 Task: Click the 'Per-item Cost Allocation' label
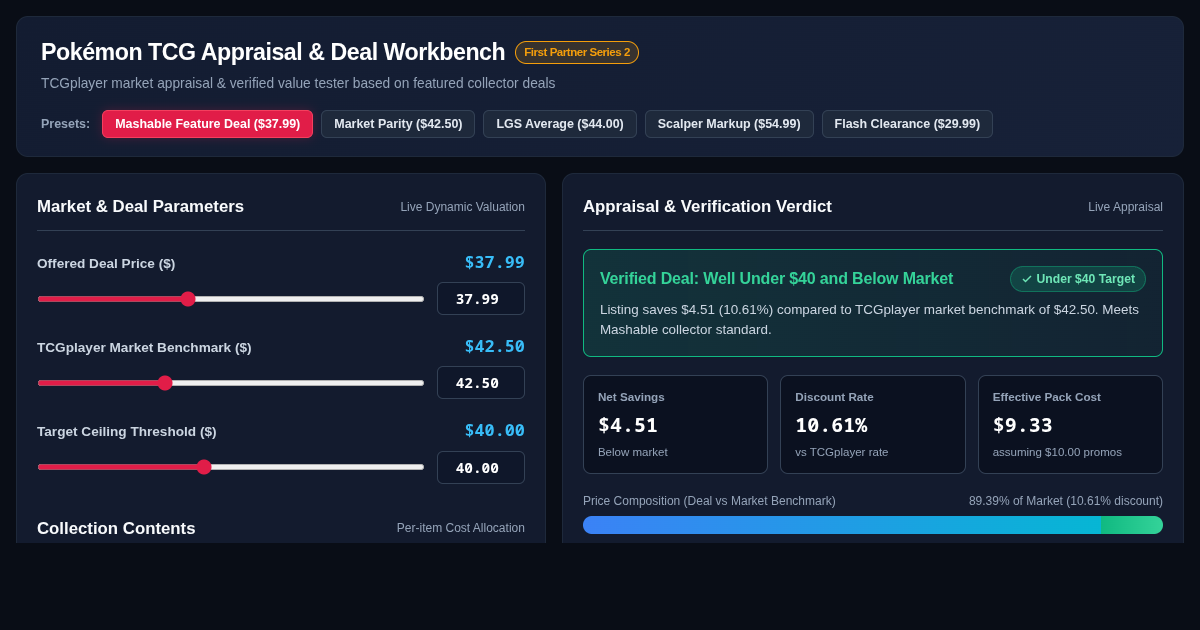pos(461,528)
